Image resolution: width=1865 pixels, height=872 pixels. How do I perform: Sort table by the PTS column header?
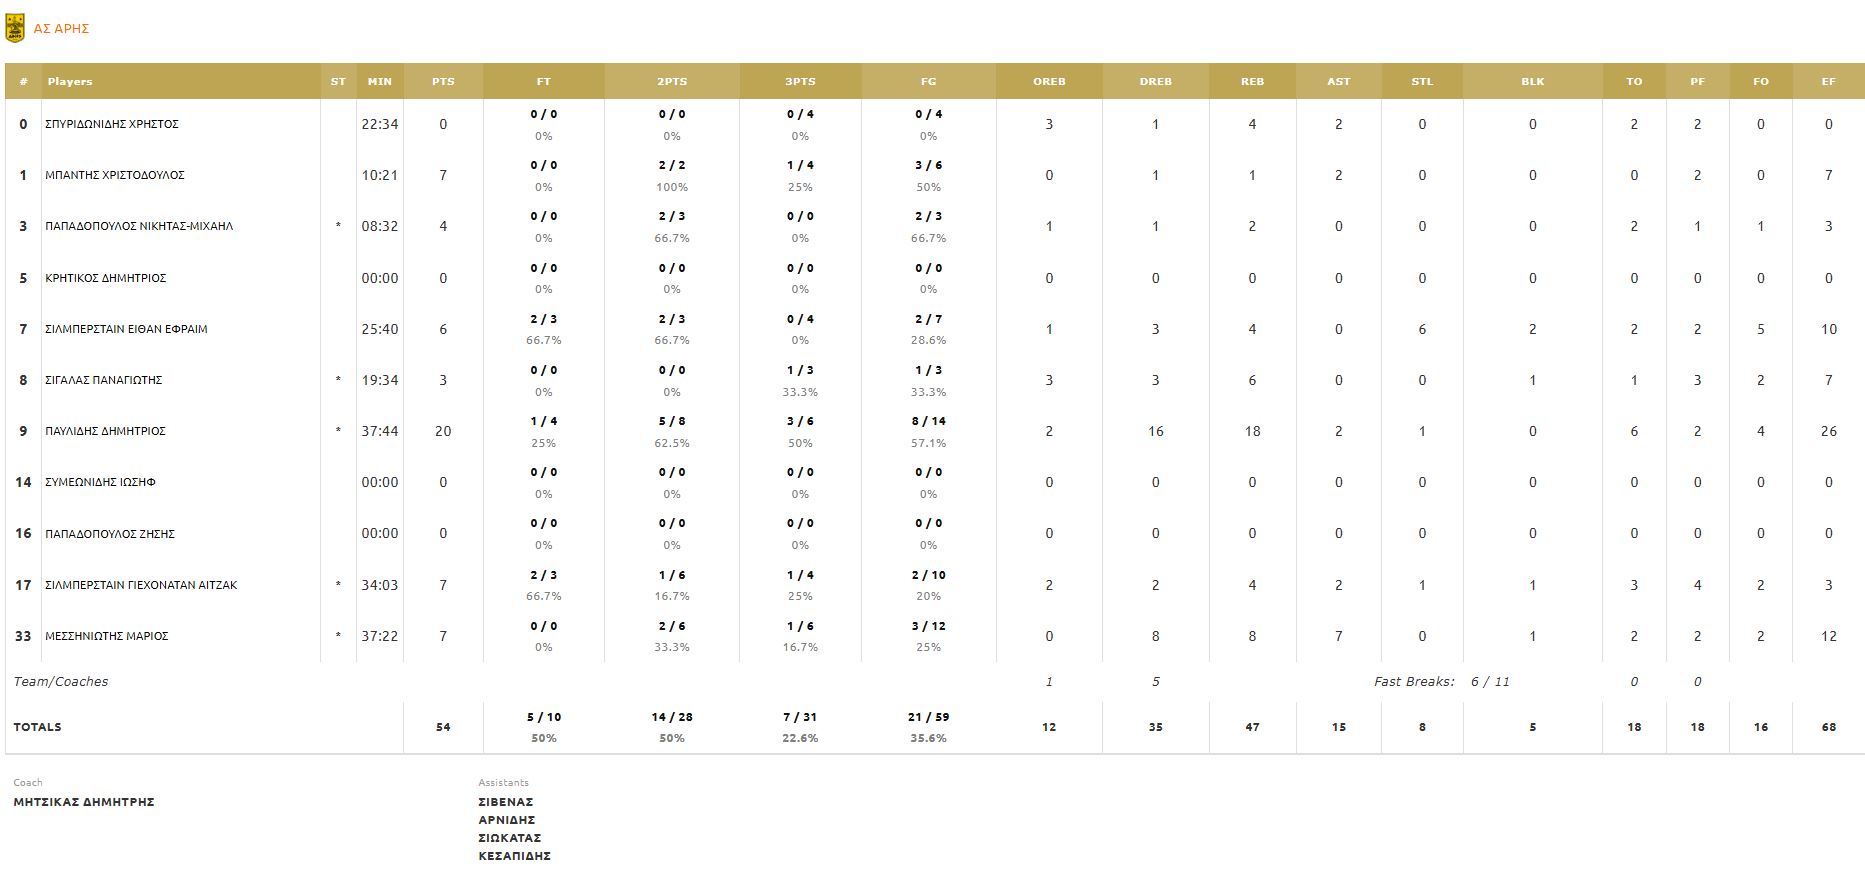click(x=443, y=82)
